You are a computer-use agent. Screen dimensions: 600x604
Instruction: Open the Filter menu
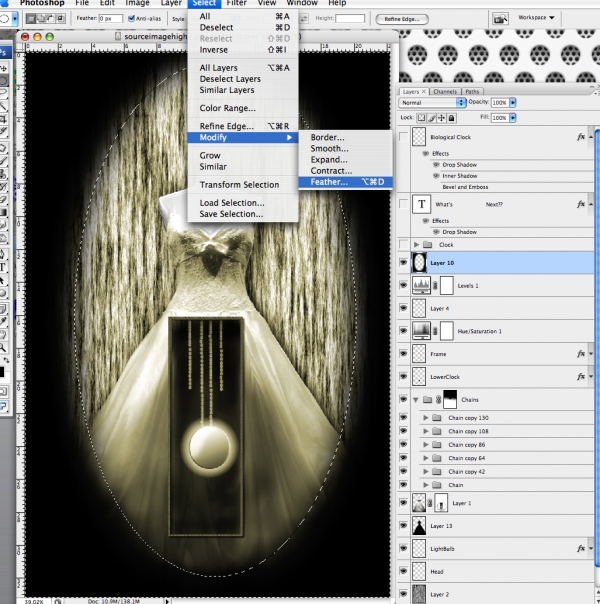[x=236, y=3]
